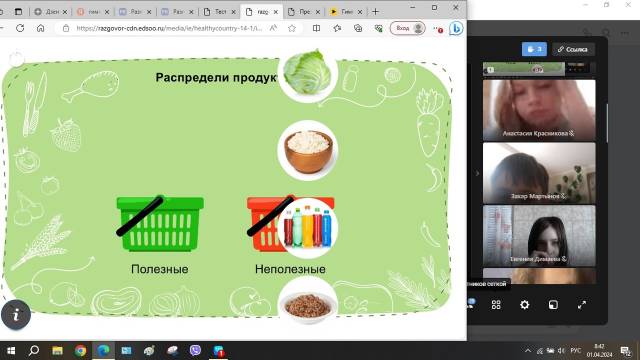Add this page to favorites (star)

coord(292,28)
